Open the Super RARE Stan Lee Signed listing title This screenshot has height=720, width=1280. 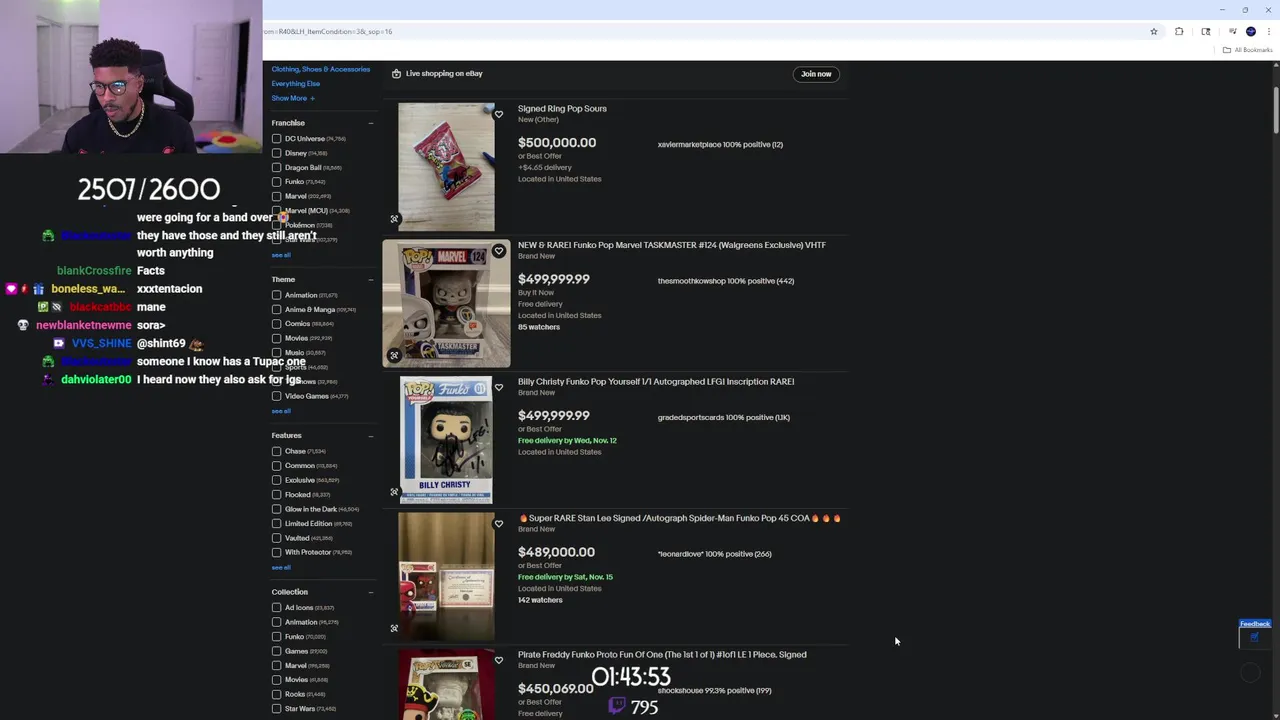679,518
